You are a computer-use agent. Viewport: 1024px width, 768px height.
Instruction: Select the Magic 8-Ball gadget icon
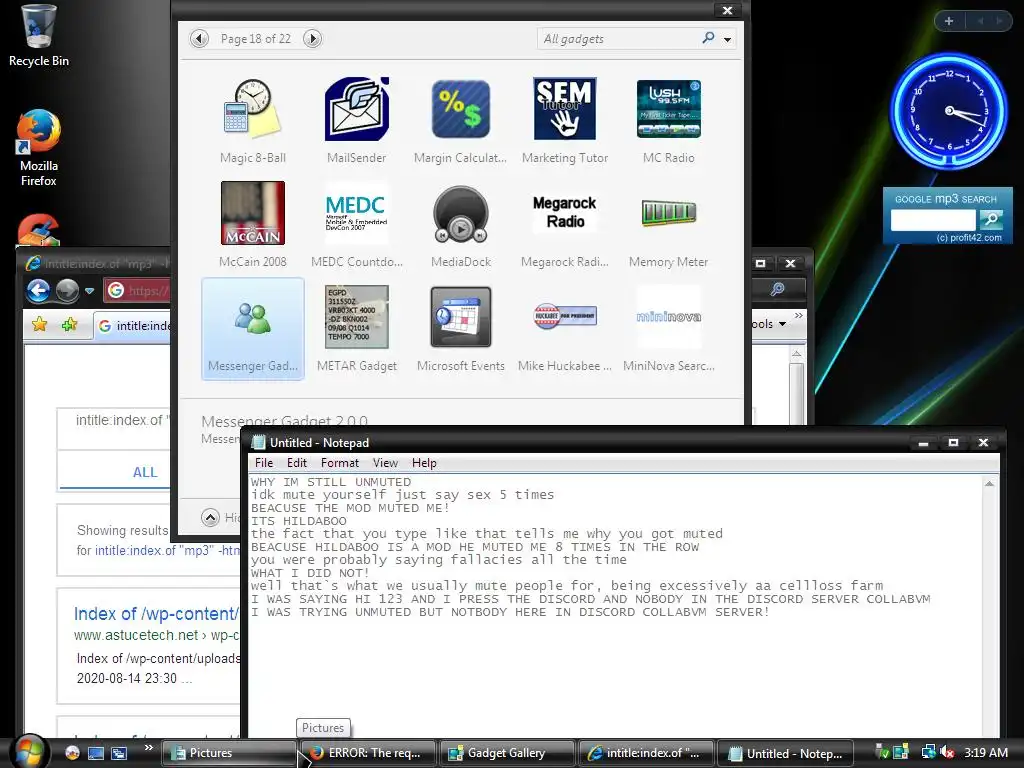point(253,108)
